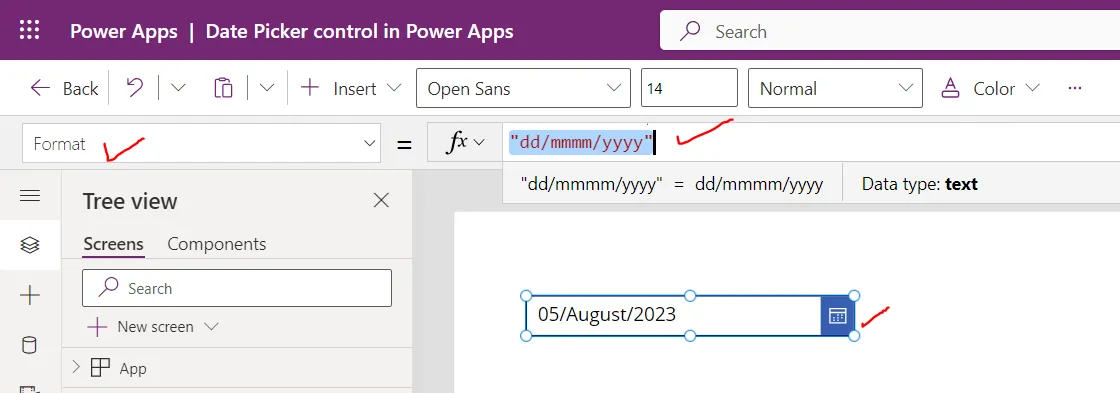1120x393 pixels.
Task: Click the Back arrow button
Action: [x=64, y=89]
